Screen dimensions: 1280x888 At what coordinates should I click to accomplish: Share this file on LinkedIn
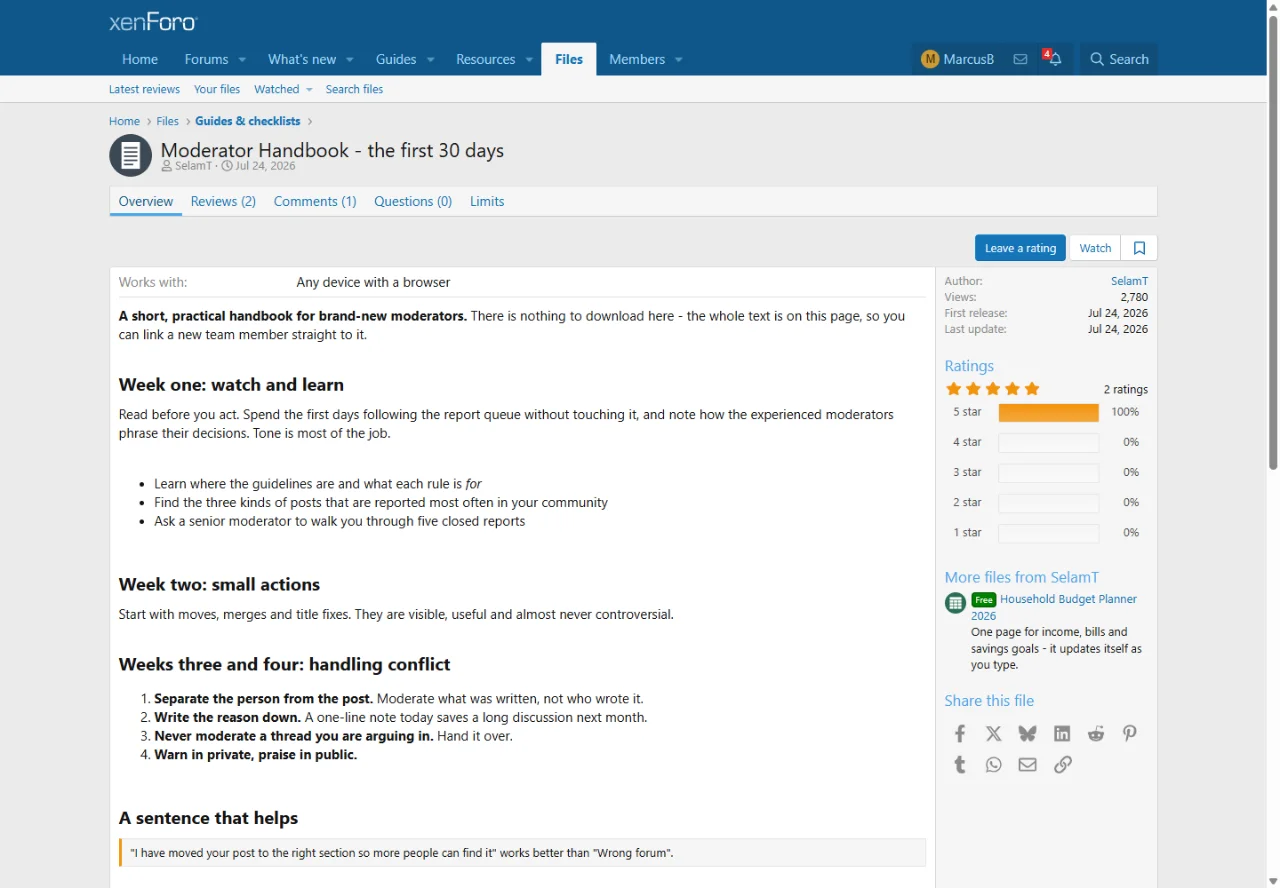(x=1062, y=734)
